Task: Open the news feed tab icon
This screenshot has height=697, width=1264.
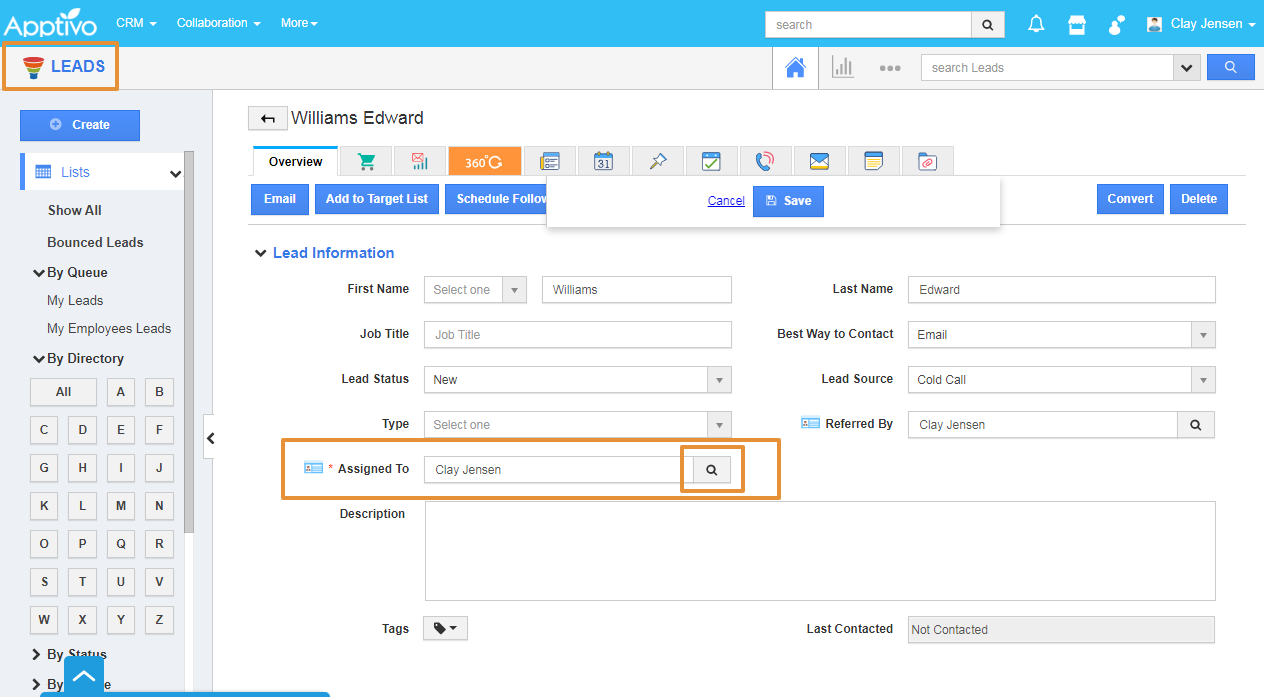Action: tap(550, 161)
